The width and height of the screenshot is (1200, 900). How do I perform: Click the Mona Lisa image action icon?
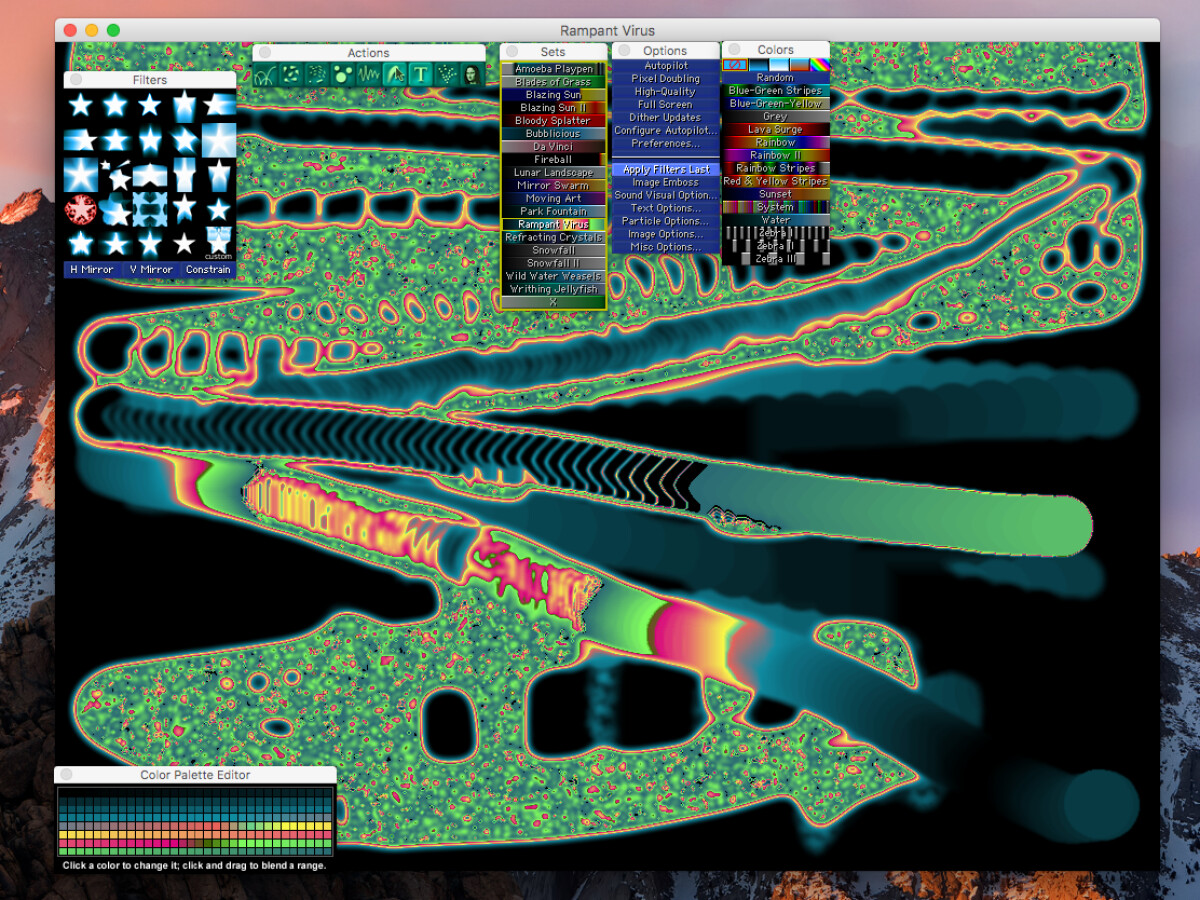tap(471, 74)
